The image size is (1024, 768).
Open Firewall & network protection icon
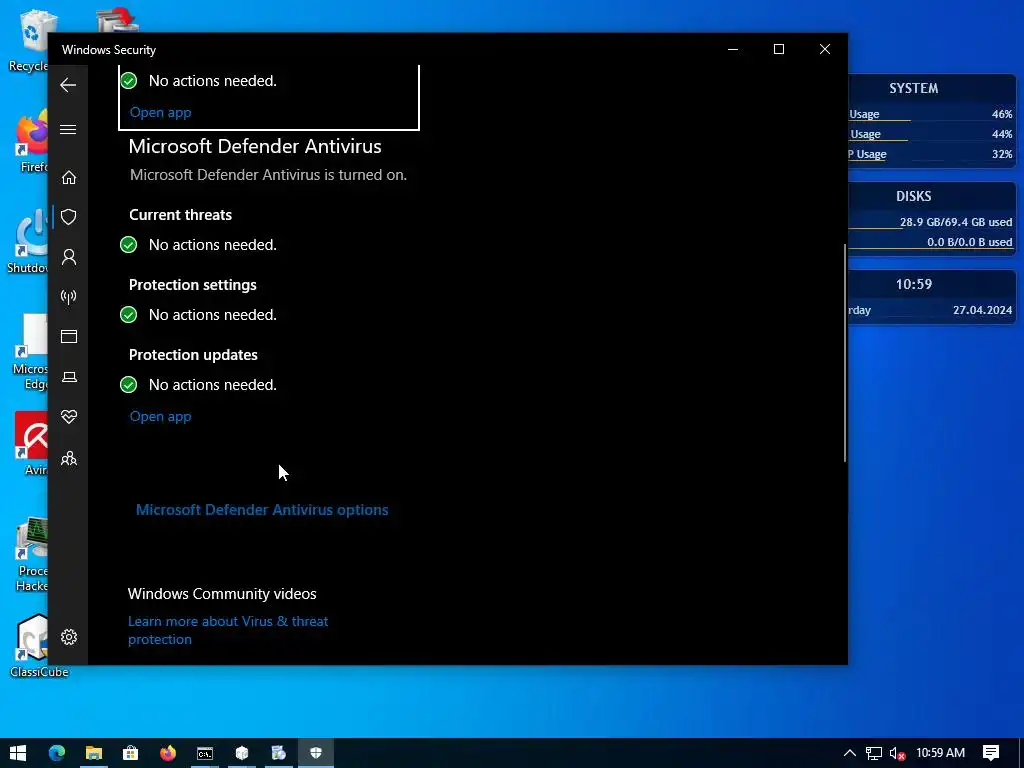tap(69, 297)
